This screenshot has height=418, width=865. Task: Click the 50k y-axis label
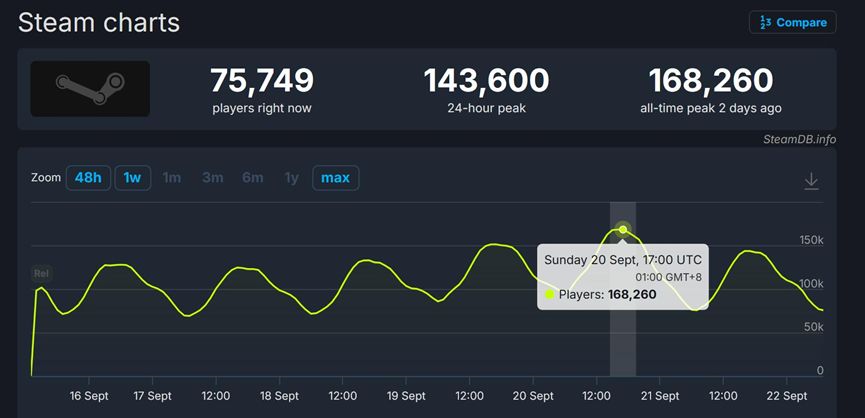click(x=813, y=327)
